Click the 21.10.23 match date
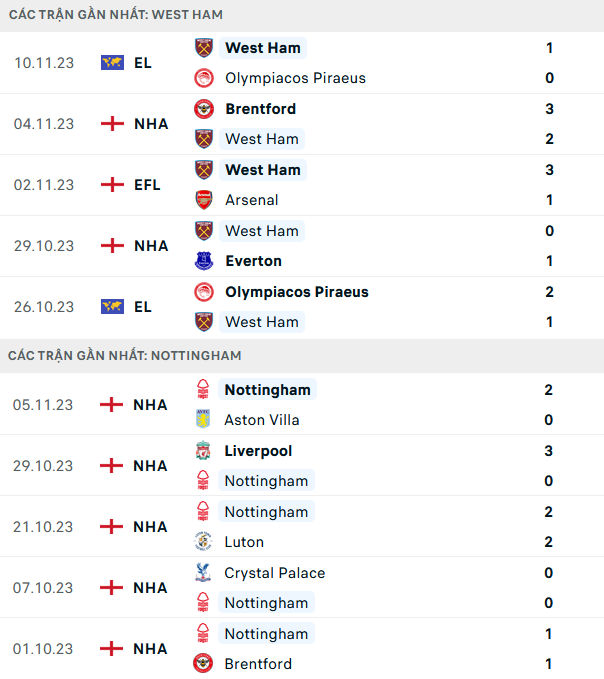The height and width of the screenshot is (679, 604). click(44, 527)
